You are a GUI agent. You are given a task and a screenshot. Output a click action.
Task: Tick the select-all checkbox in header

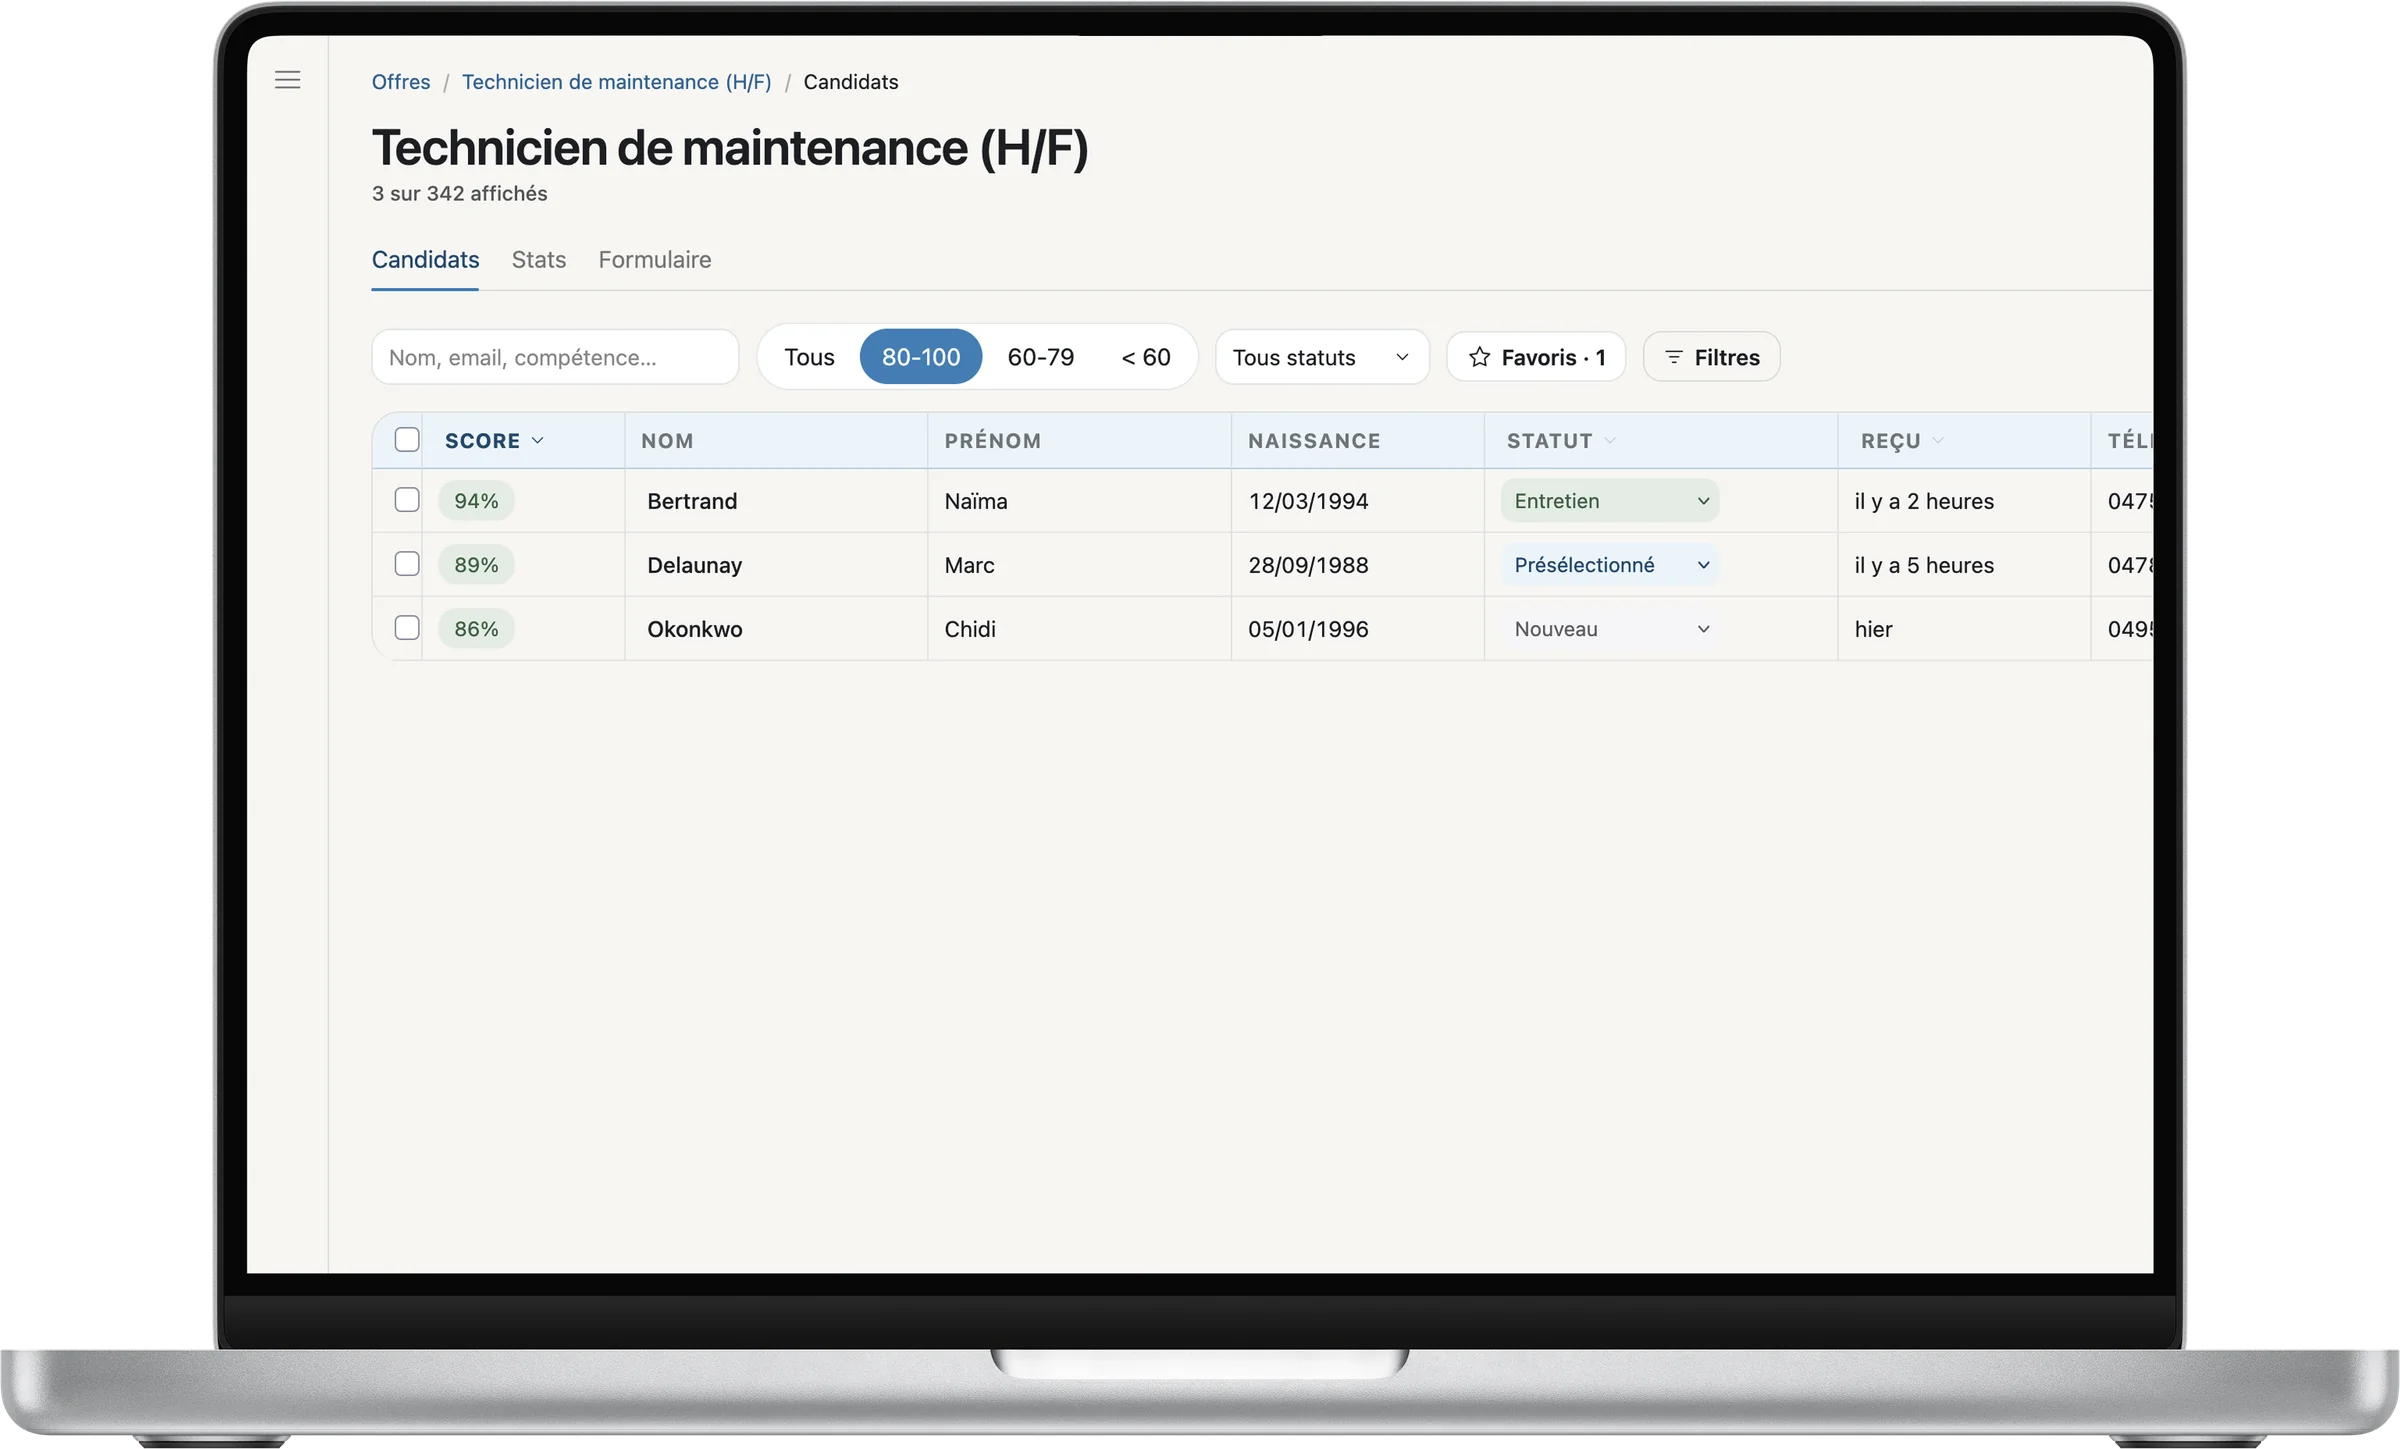pyautogui.click(x=407, y=440)
